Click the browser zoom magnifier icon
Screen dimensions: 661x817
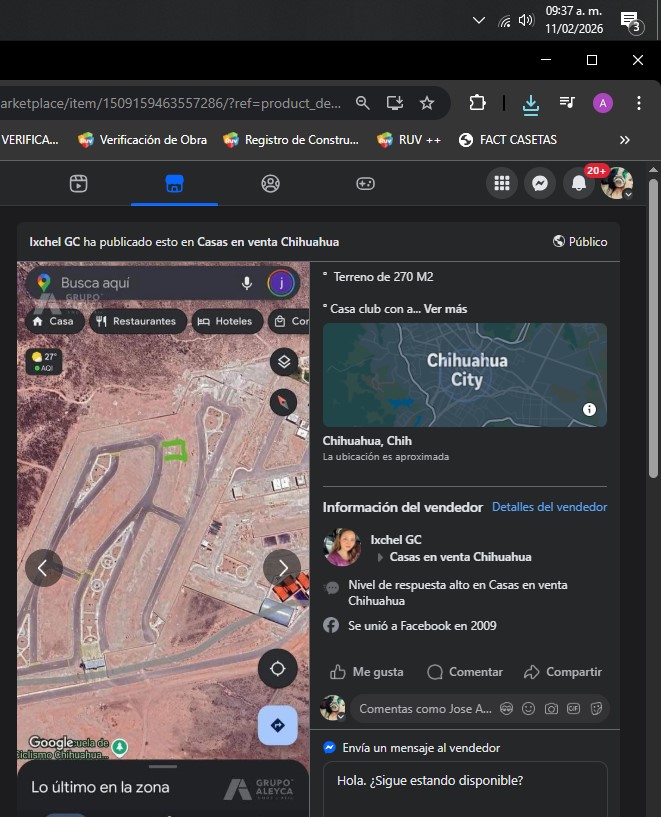[363, 103]
